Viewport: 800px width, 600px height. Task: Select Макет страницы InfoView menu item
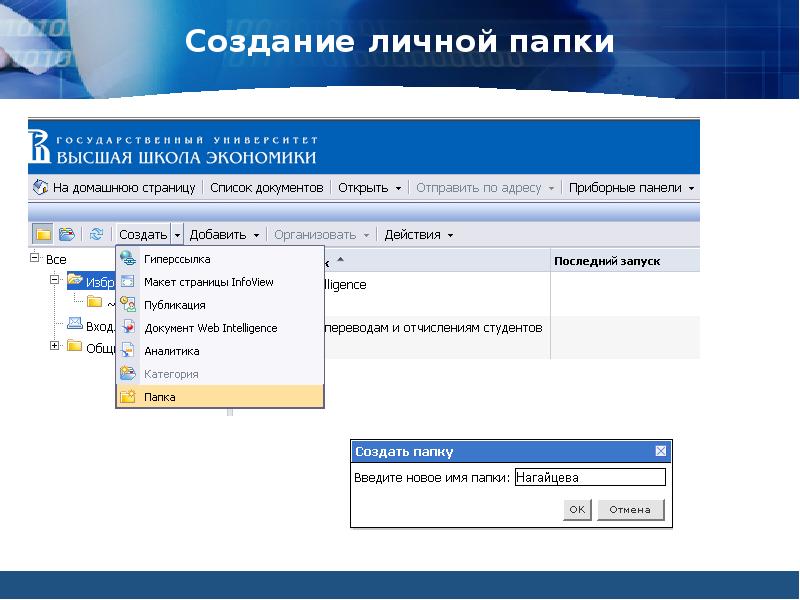pos(208,282)
